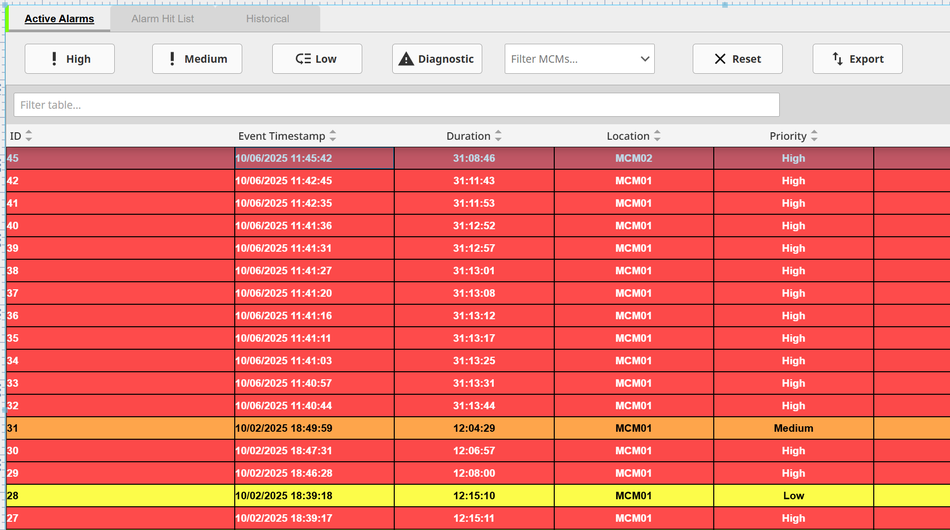This screenshot has width=950, height=530.
Task: Sort by ID column arrows
Action: coord(29,136)
